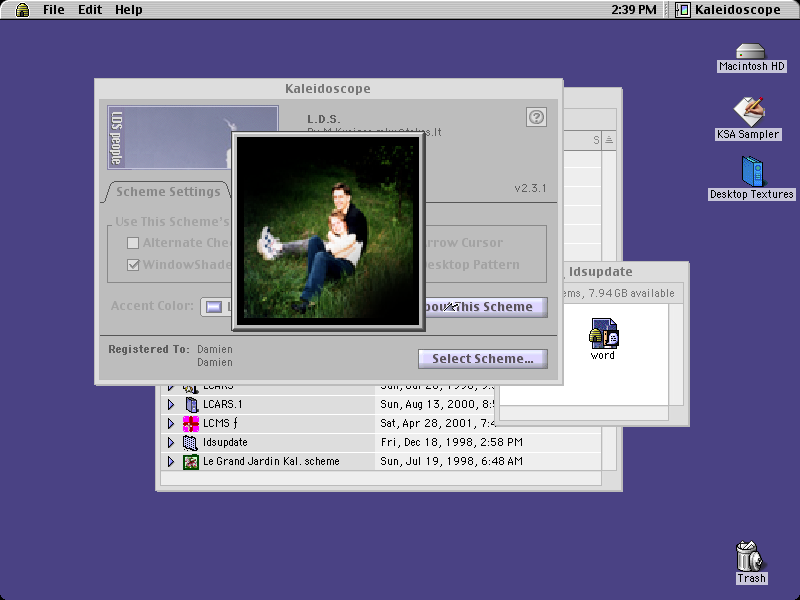Expand the LCARS.1 folder disclosure triangle

pos(171,405)
